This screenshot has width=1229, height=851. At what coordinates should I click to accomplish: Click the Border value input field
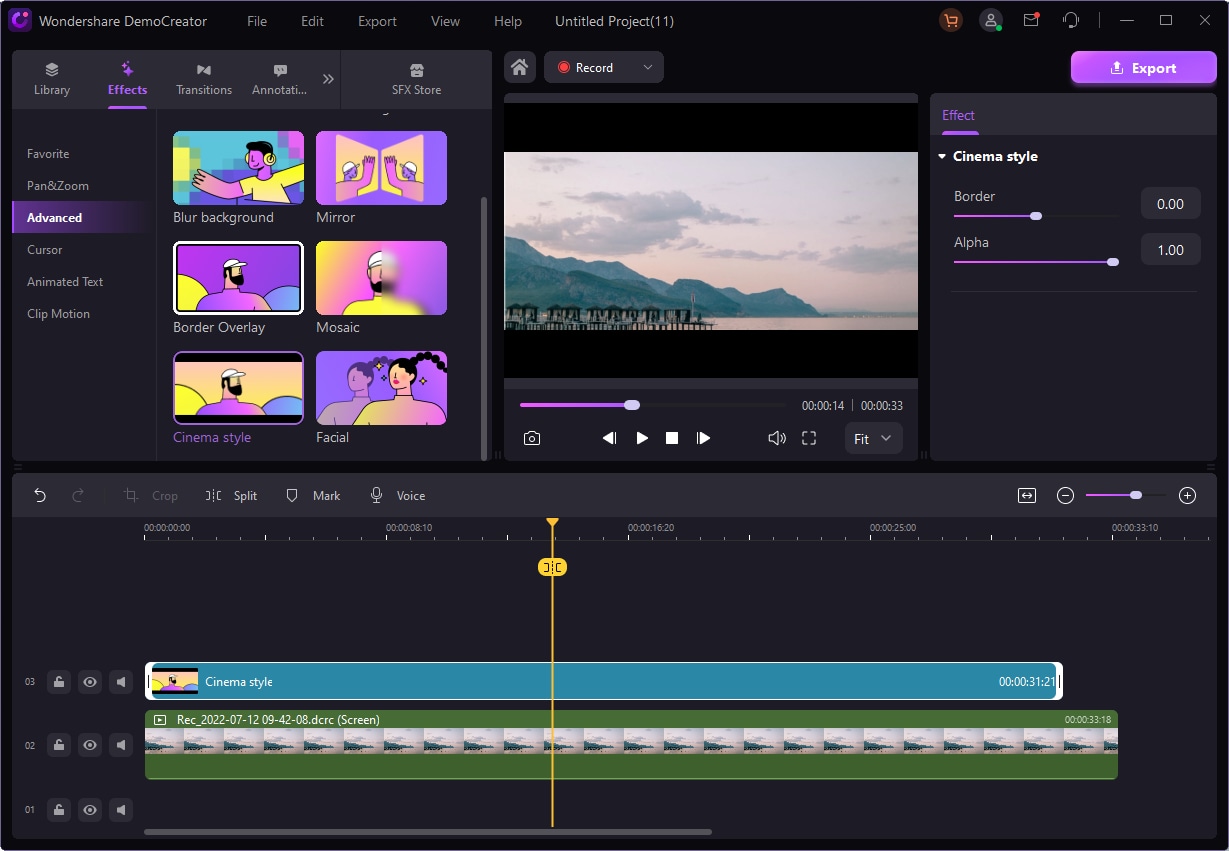[1170, 204]
